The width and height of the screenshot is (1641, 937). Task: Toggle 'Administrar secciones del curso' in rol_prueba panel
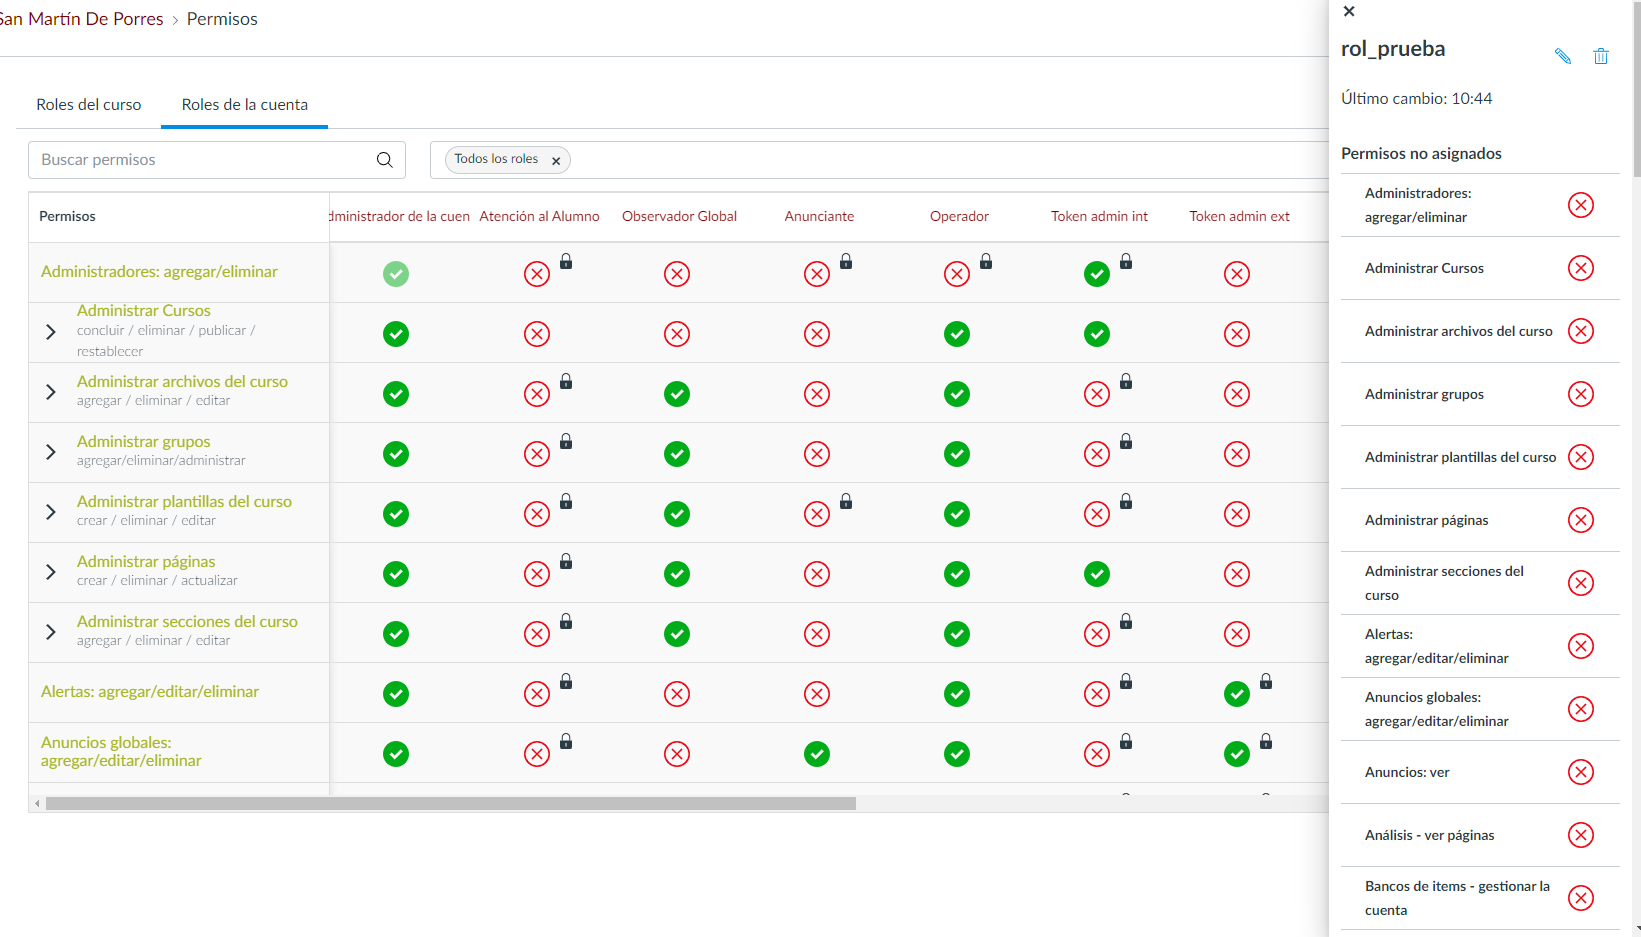pyautogui.click(x=1581, y=583)
